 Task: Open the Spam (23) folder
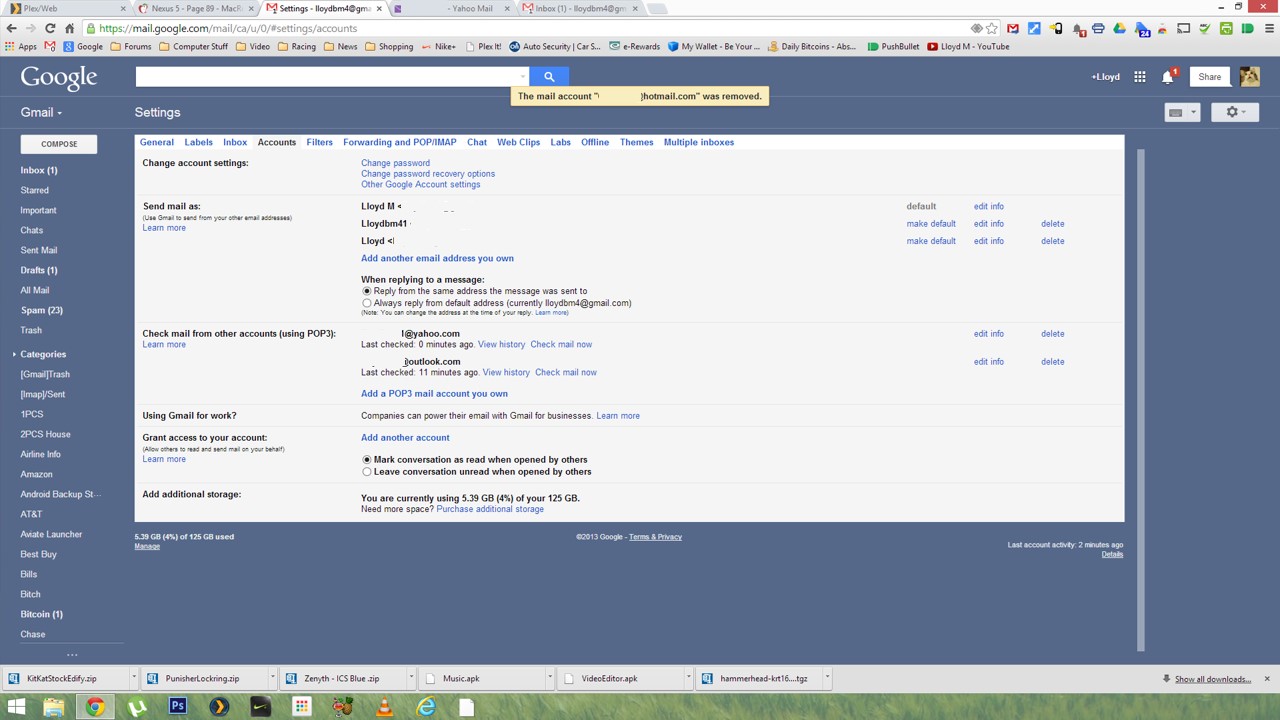tap(42, 310)
